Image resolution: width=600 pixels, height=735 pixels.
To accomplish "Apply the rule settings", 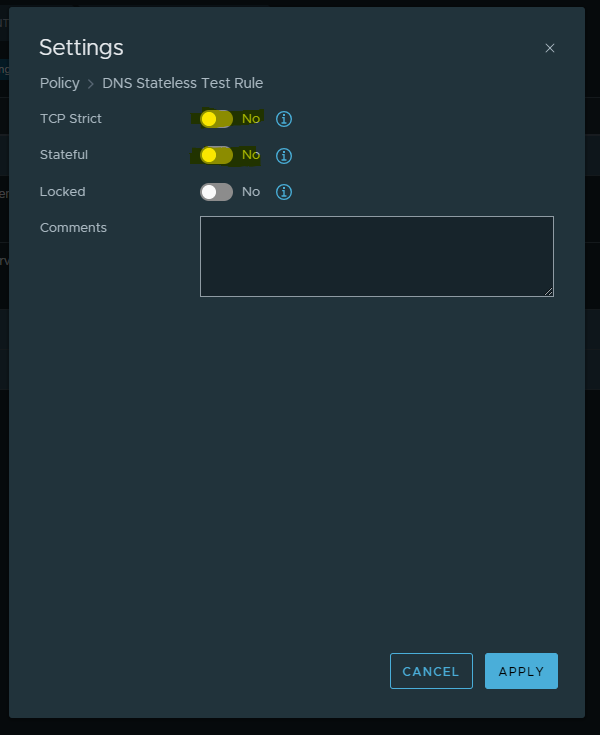I will pyautogui.click(x=521, y=671).
